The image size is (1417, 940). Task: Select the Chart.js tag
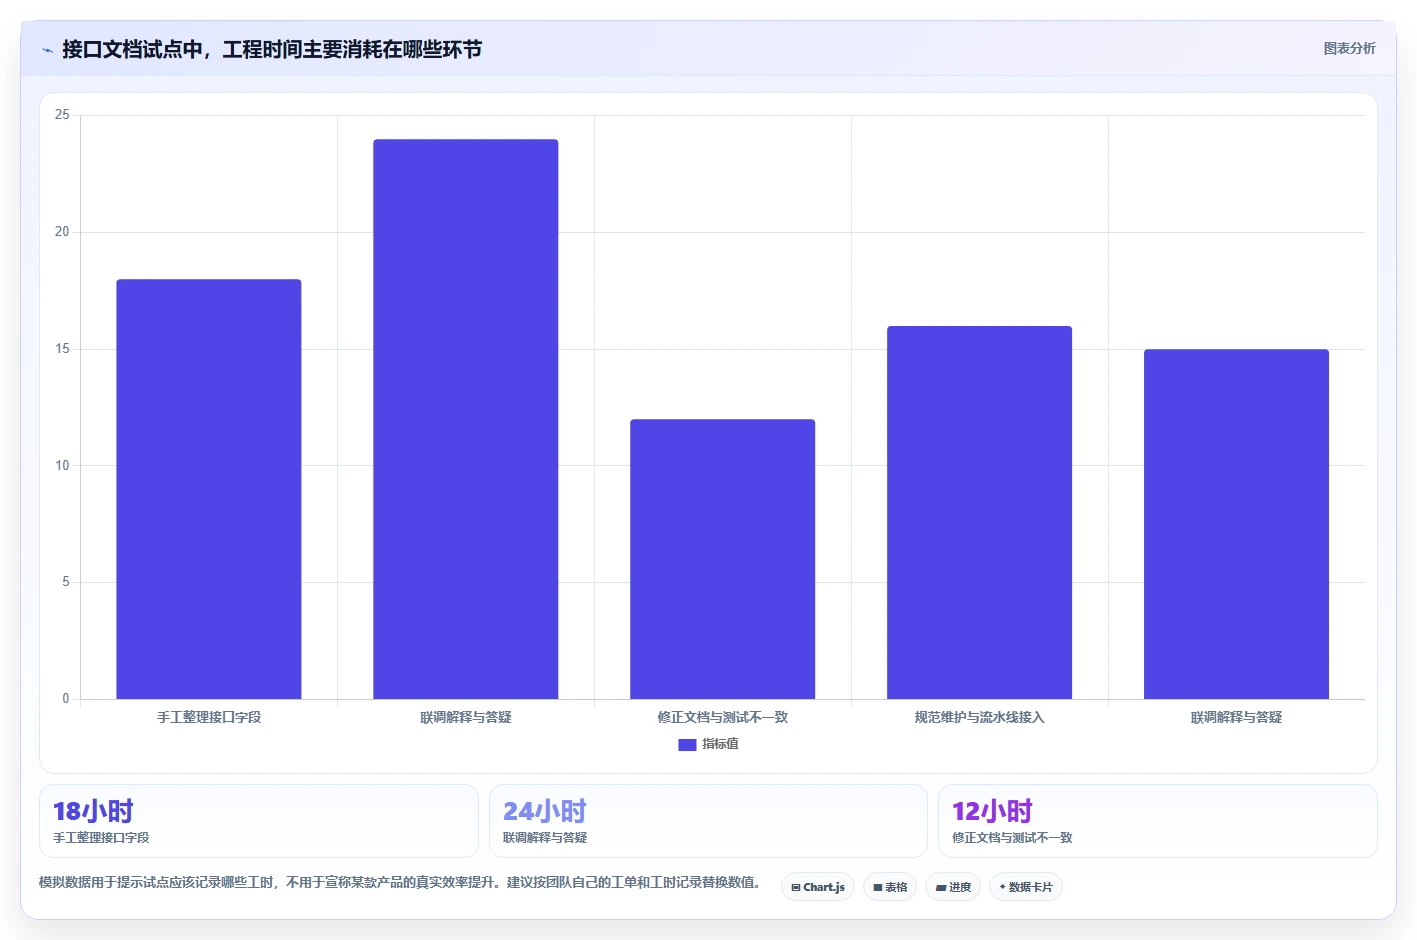(x=818, y=887)
